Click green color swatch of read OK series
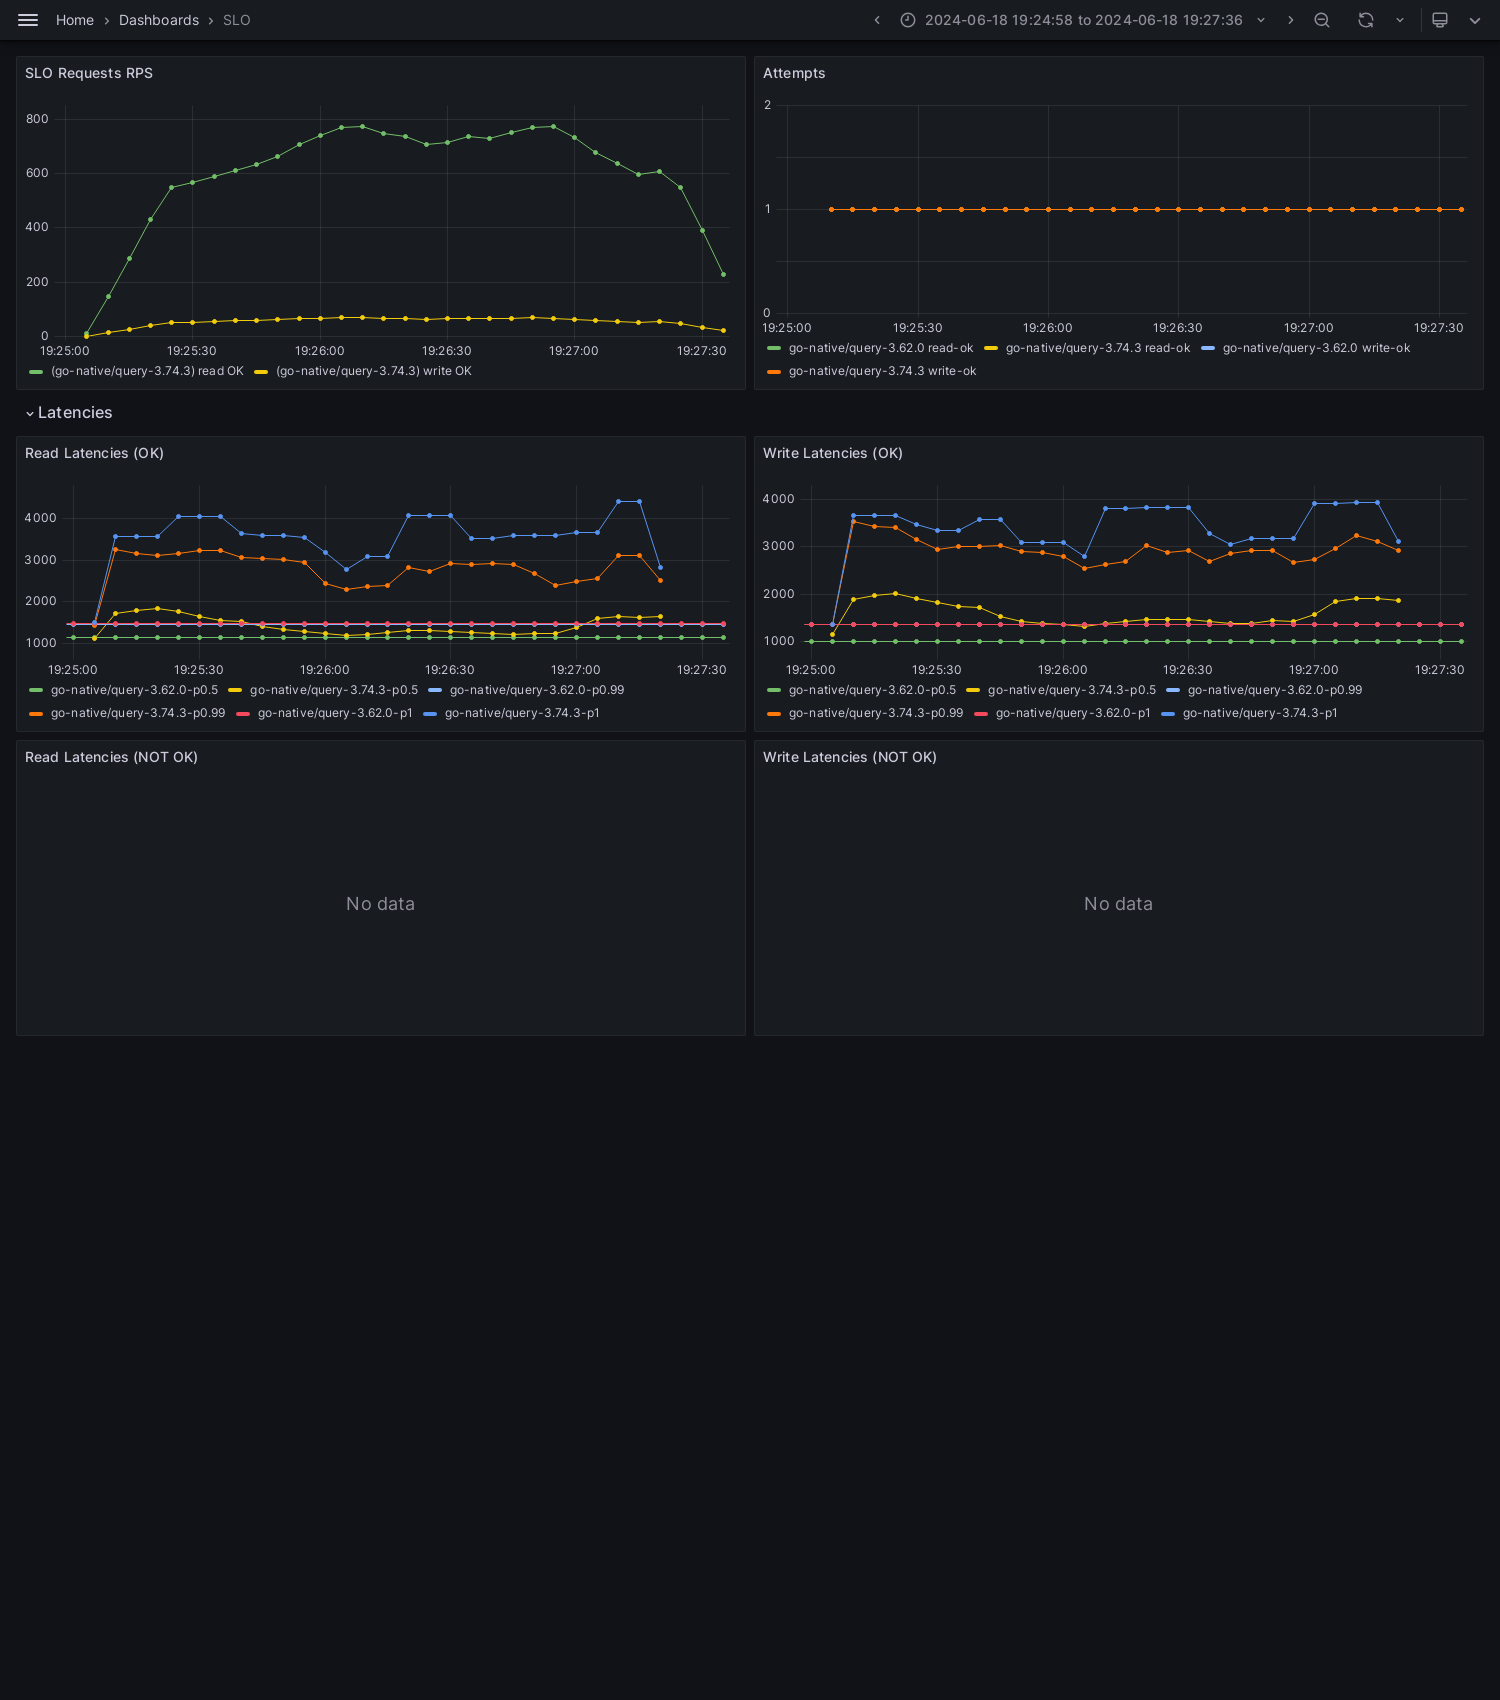Screen dimensions: 1500x1700 [36, 372]
